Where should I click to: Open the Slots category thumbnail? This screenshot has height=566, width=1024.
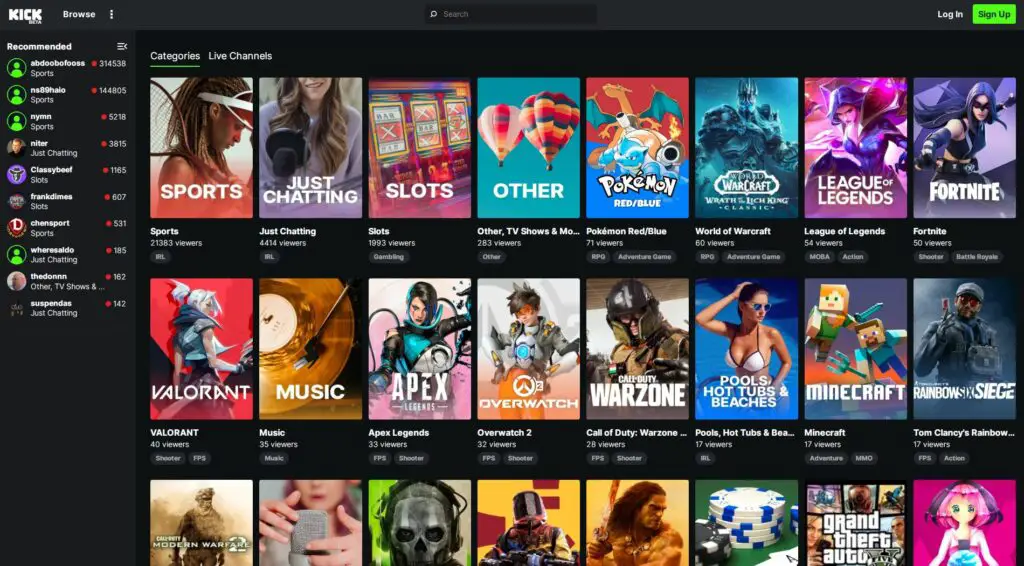[x=419, y=148]
